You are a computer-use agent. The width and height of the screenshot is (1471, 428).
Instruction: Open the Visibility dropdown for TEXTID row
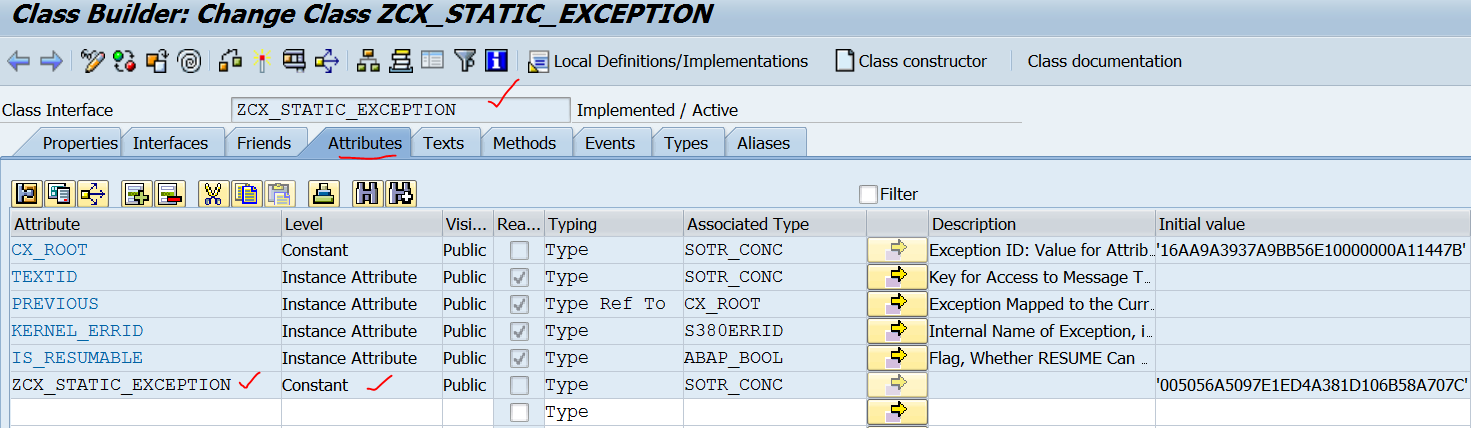pyautogui.click(x=465, y=277)
